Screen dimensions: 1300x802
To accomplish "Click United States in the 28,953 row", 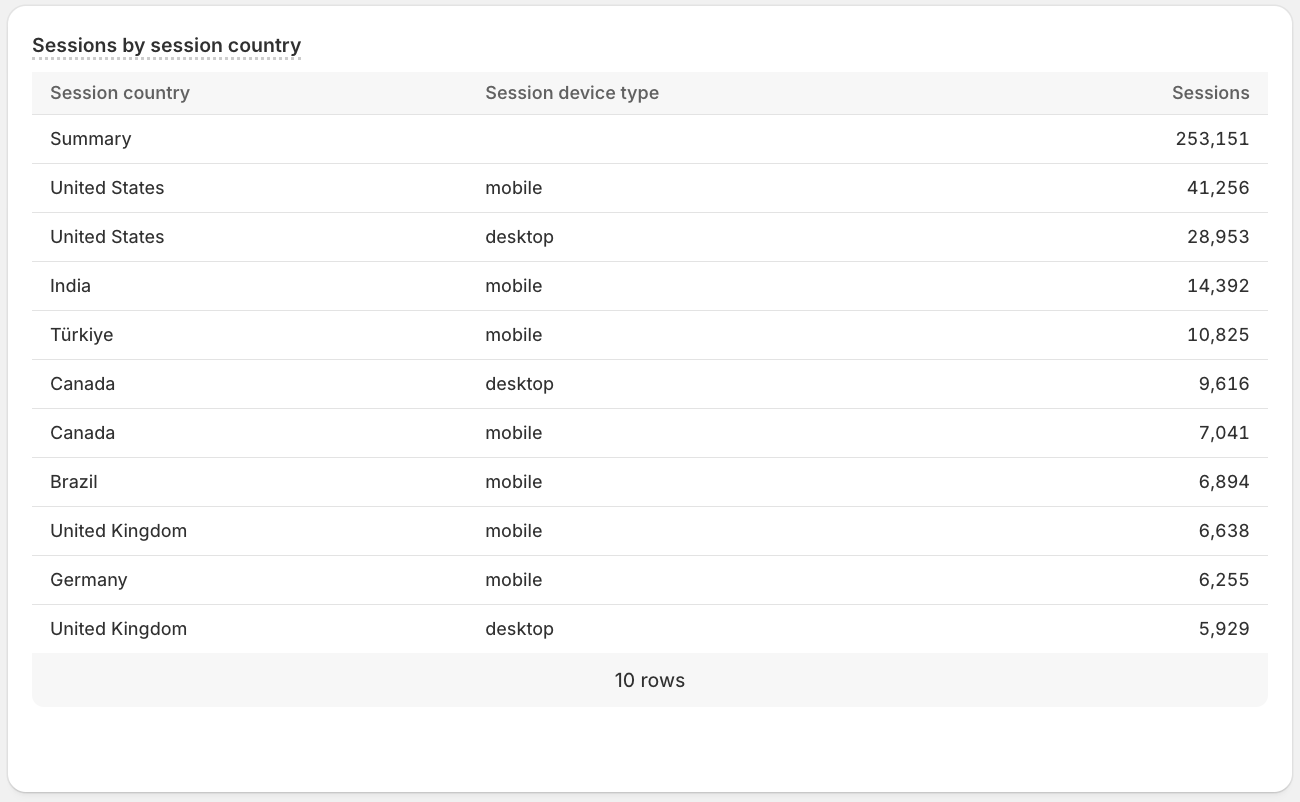I will [x=107, y=237].
